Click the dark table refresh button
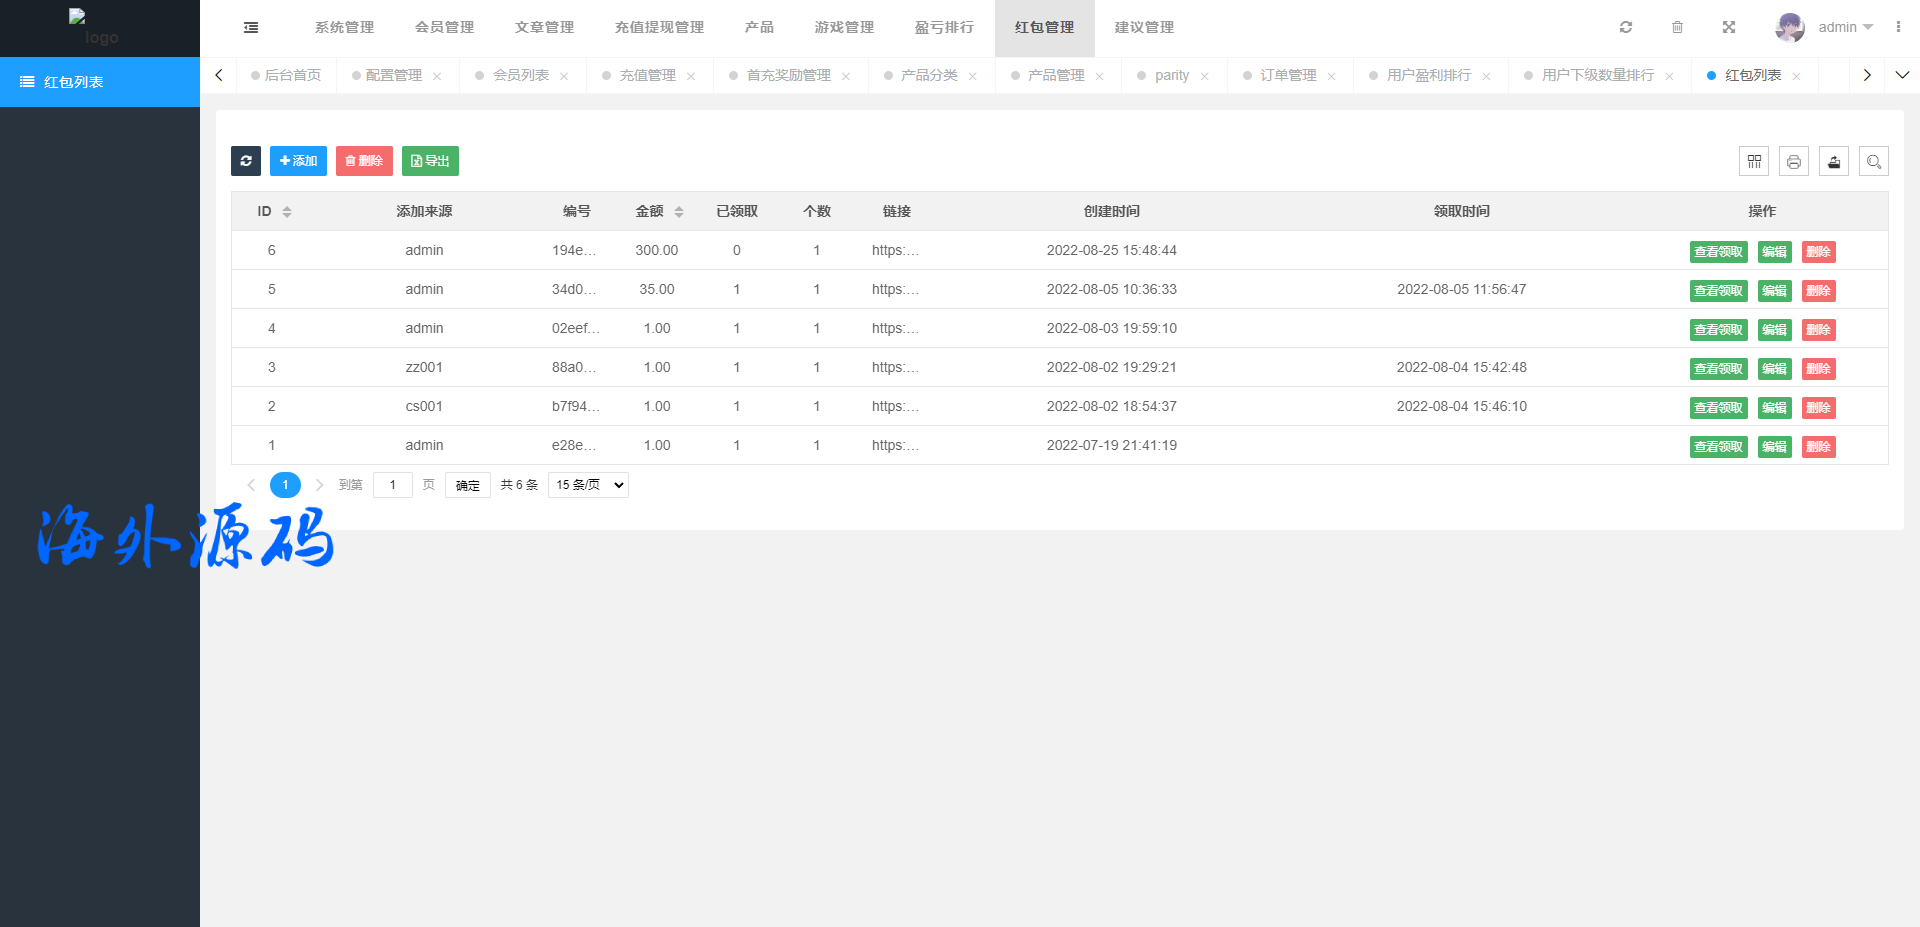 (x=246, y=161)
